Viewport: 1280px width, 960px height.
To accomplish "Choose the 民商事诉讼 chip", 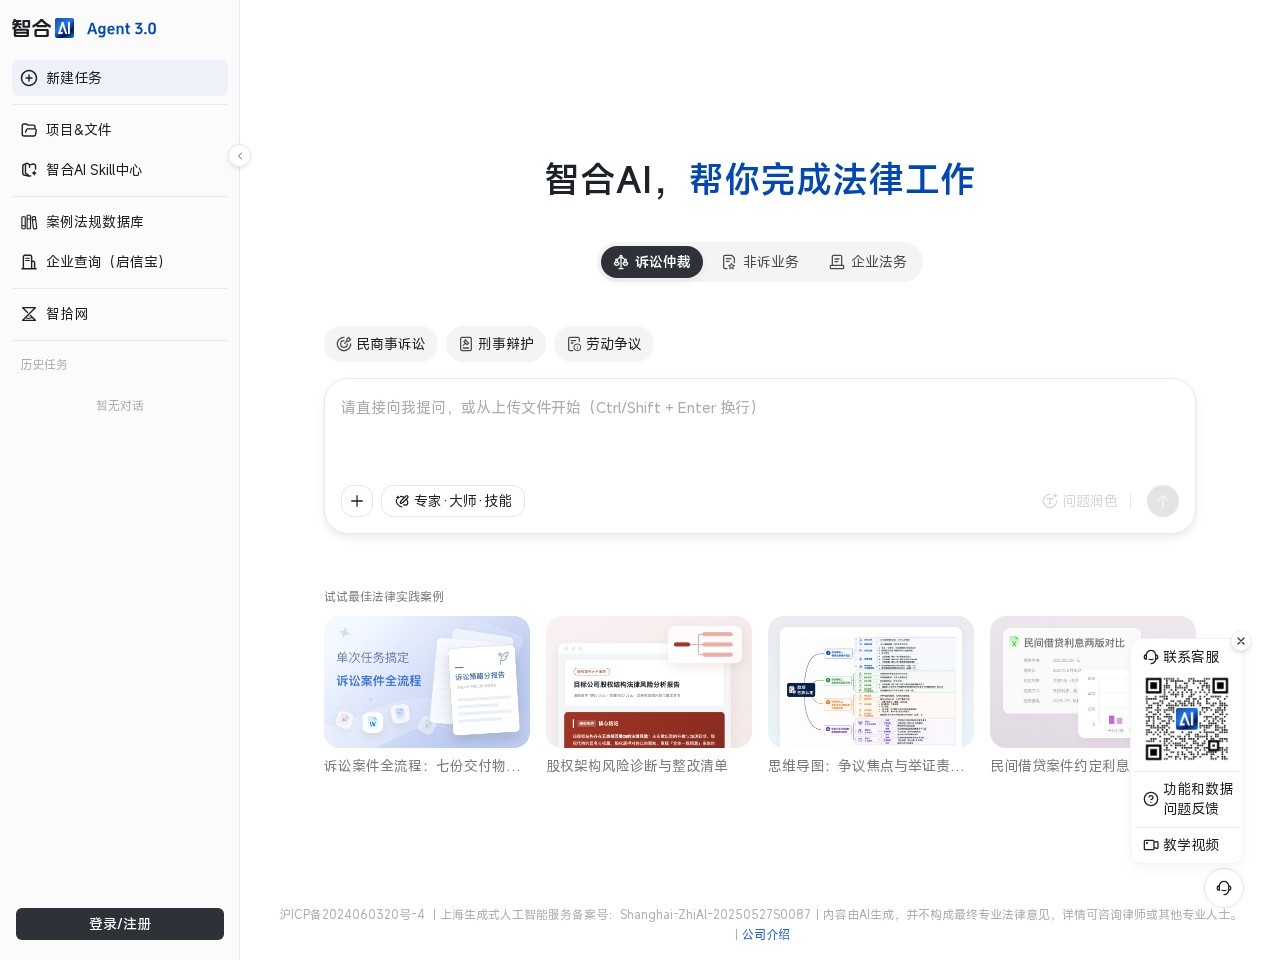I will (x=381, y=344).
